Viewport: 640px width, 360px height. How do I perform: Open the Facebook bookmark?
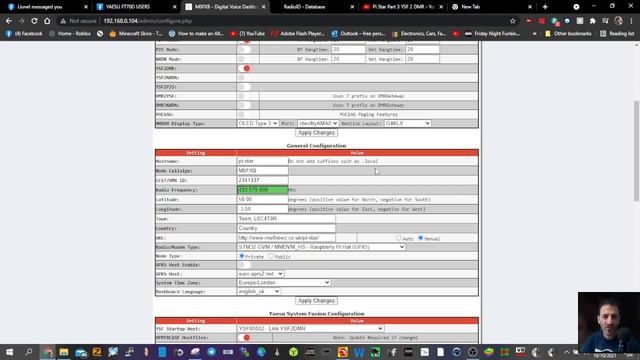click(24, 33)
